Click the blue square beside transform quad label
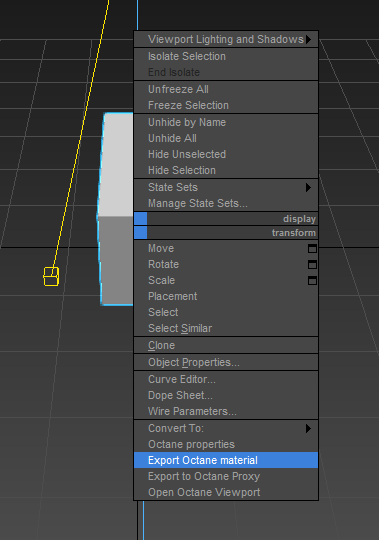 140,232
